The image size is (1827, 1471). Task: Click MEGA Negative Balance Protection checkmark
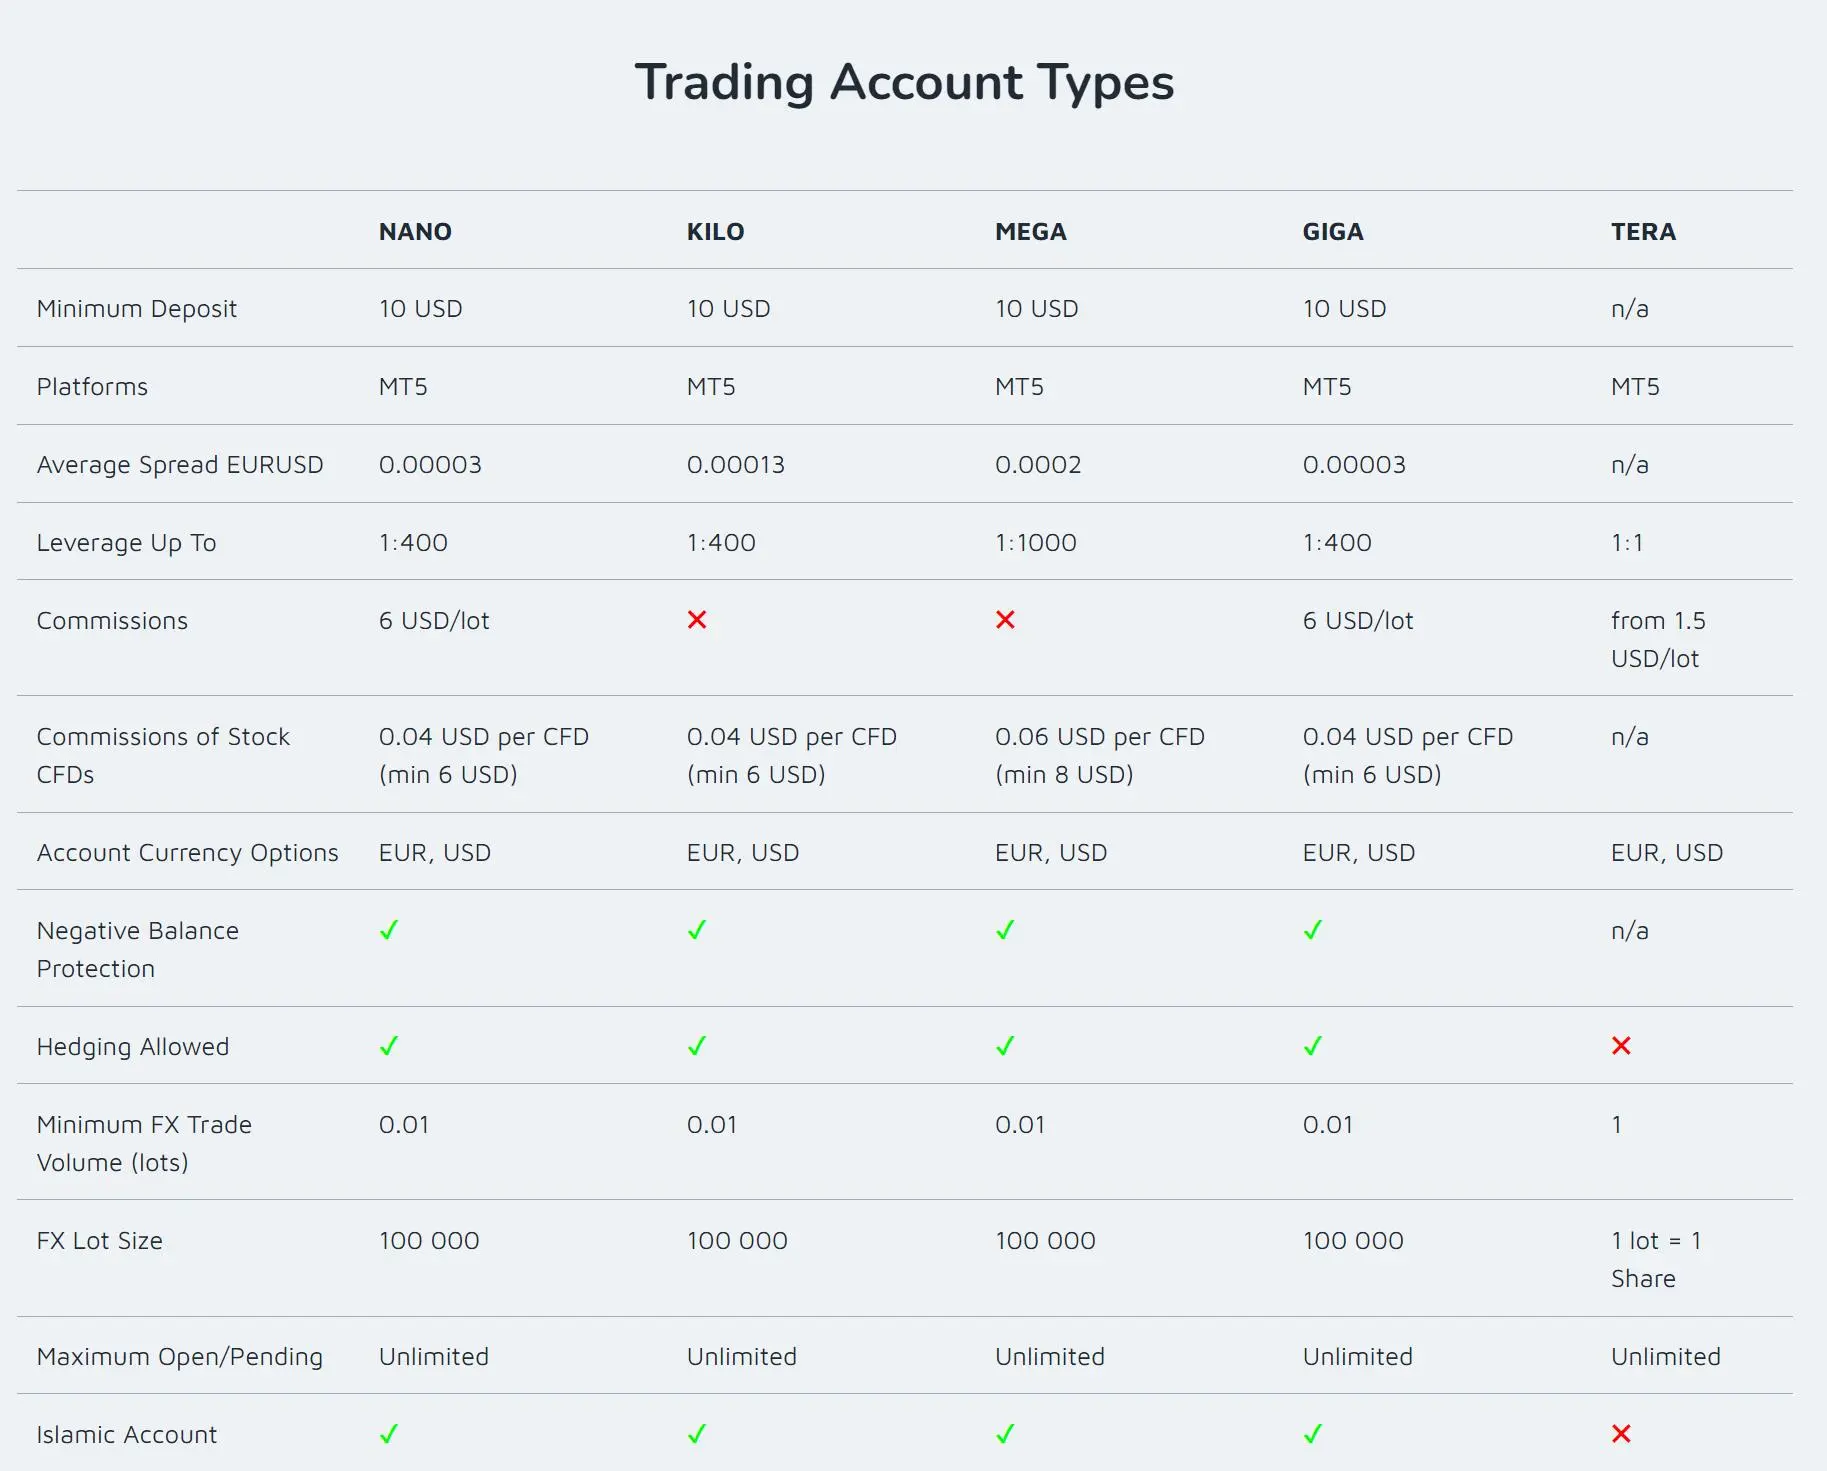point(1005,930)
